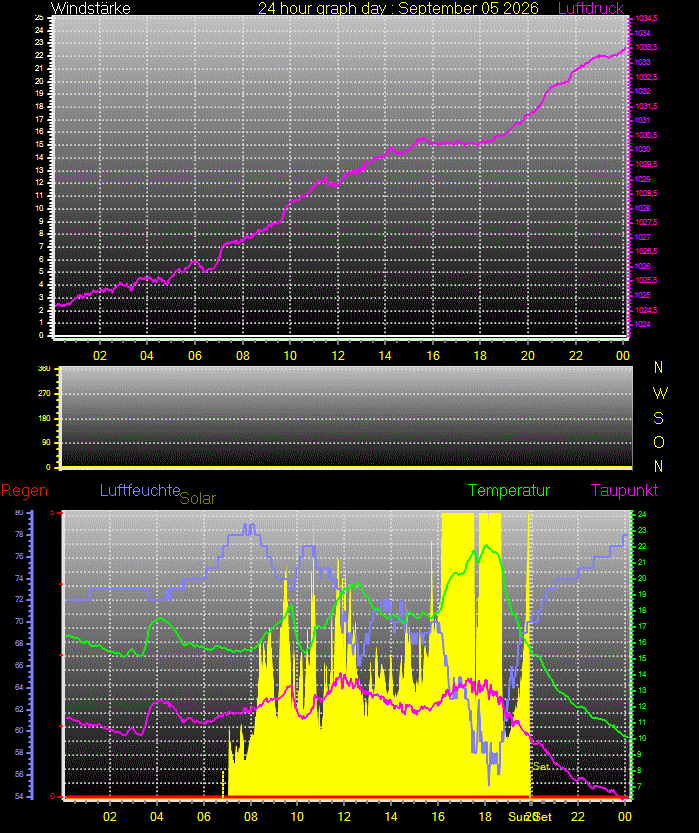This screenshot has width=699, height=833.
Task: Click the S wind direction label
Action: (x=659, y=419)
